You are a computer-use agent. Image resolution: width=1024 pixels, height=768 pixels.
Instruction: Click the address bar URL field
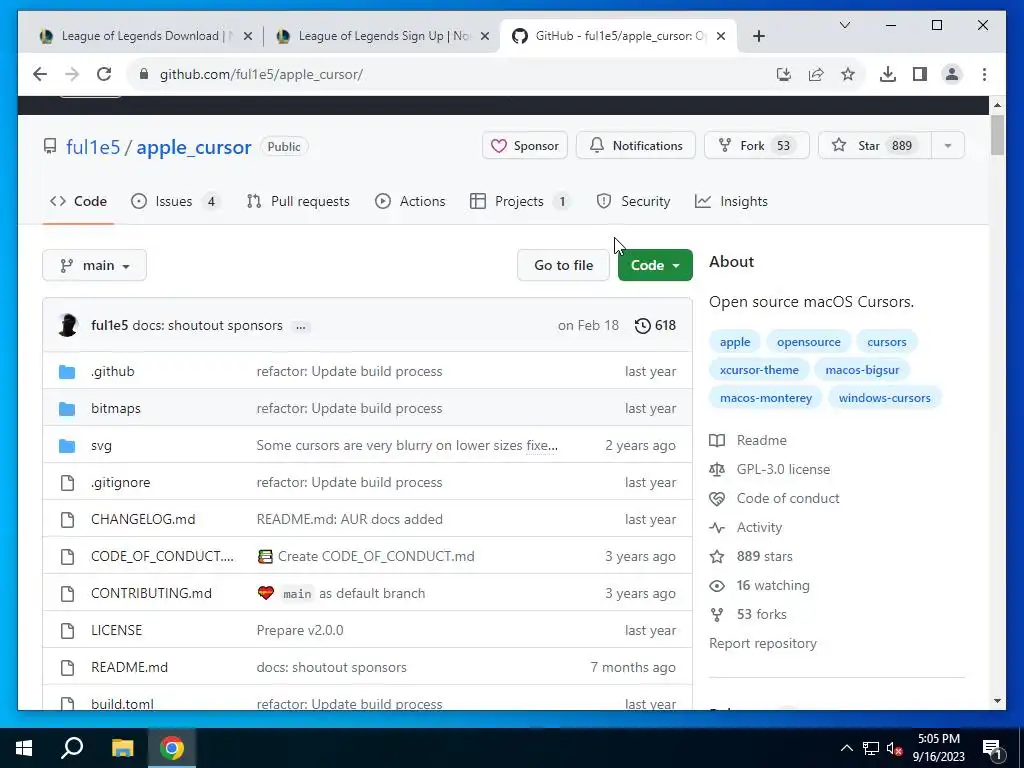tap(451, 74)
